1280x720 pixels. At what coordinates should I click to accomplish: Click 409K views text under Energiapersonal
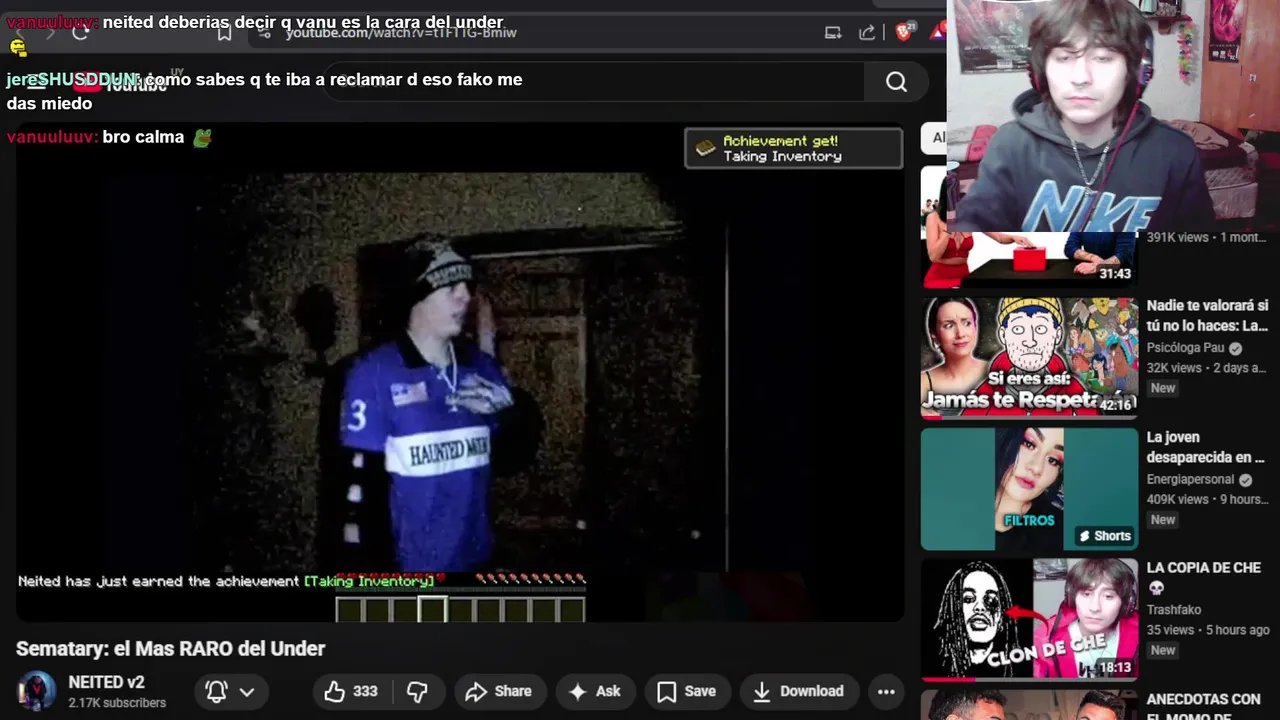[1177, 499]
